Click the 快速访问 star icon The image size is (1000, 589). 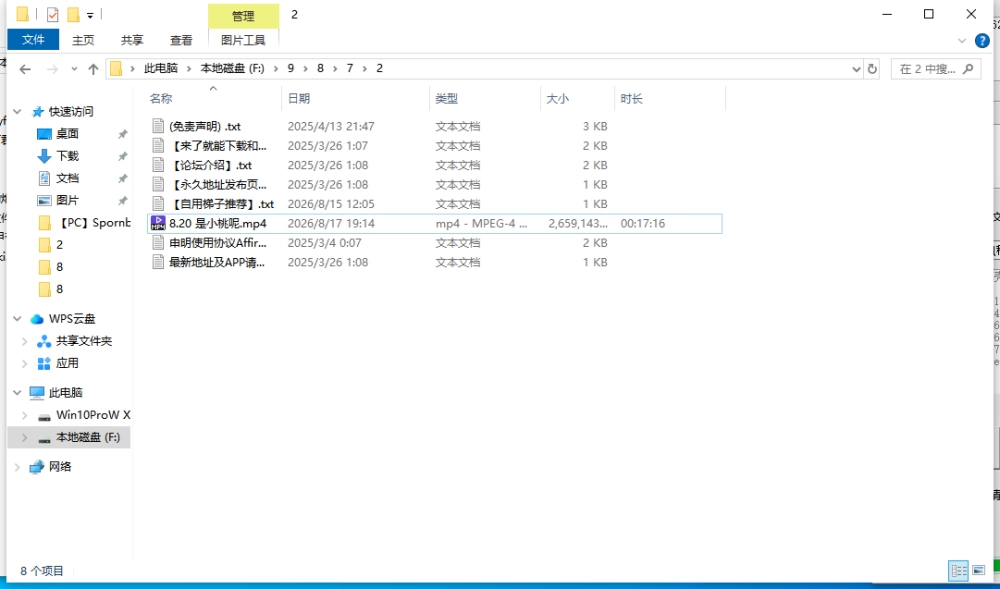[38, 112]
